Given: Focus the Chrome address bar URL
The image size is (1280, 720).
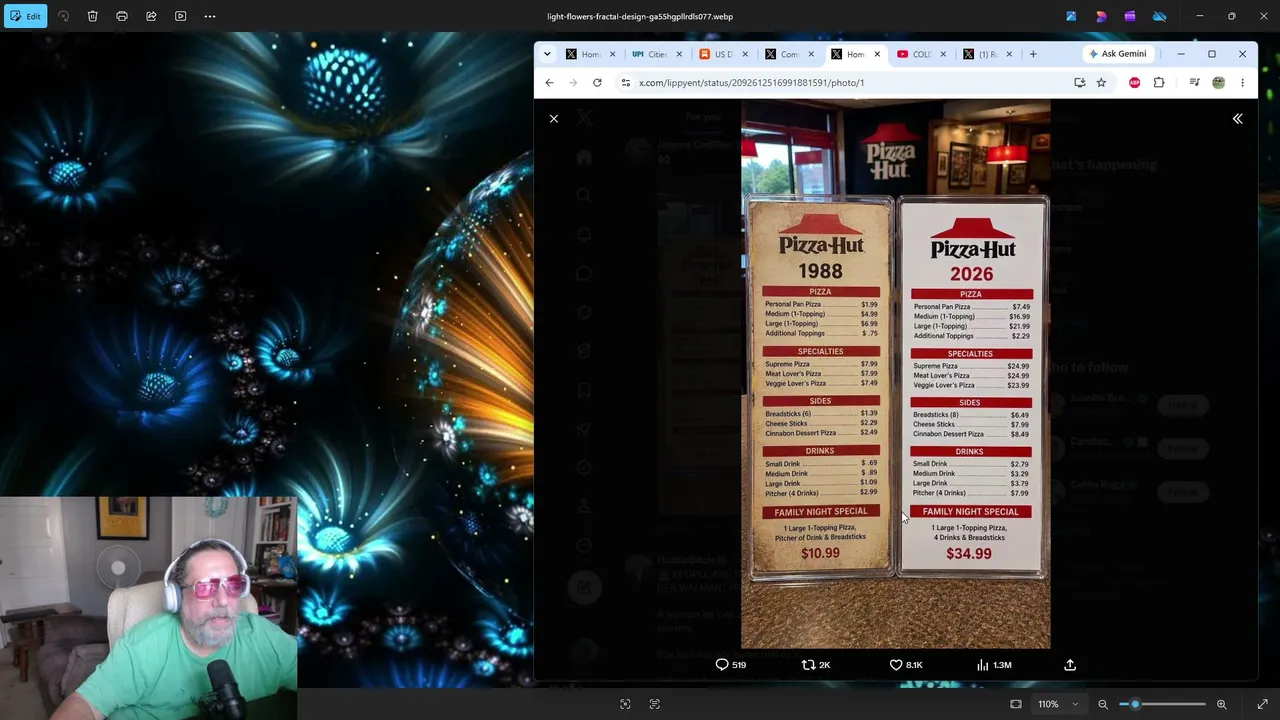Looking at the screenshot, I should click(x=751, y=83).
